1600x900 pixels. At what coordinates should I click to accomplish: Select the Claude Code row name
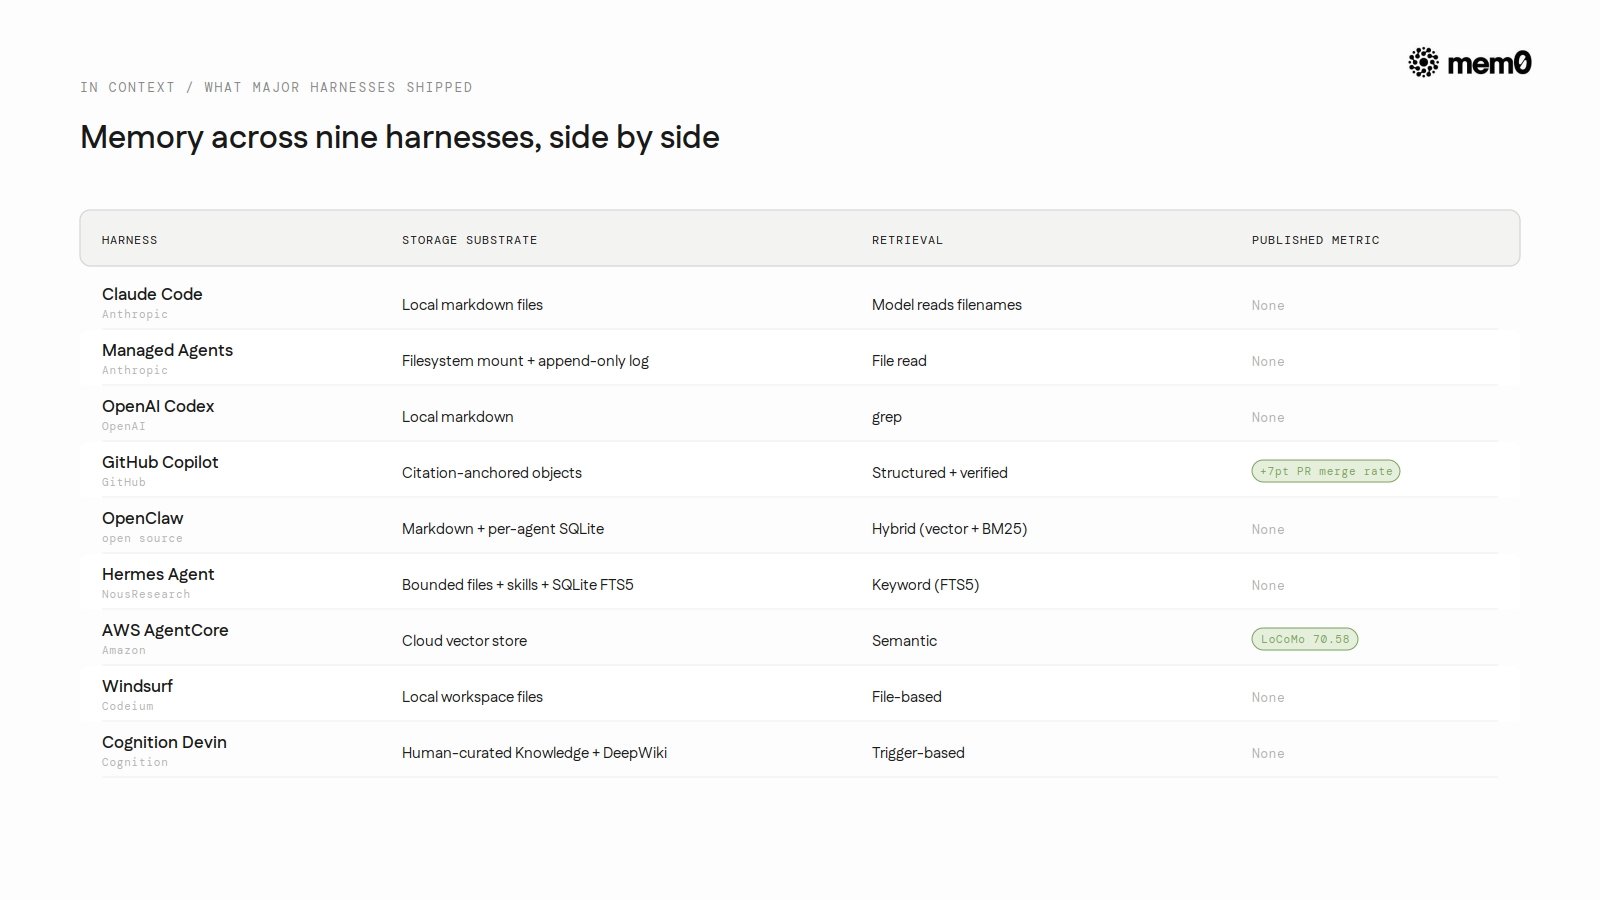(x=152, y=294)
